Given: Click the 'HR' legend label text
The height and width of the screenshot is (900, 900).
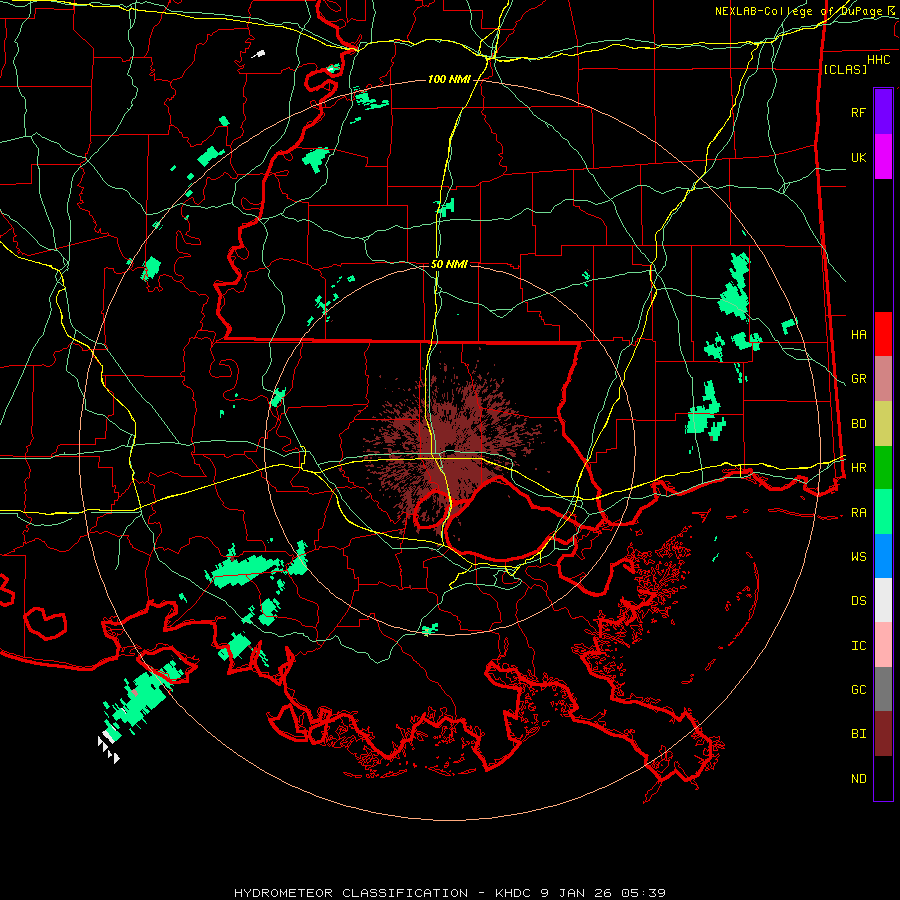Looking at the screenshot, I should pos(858,468).
